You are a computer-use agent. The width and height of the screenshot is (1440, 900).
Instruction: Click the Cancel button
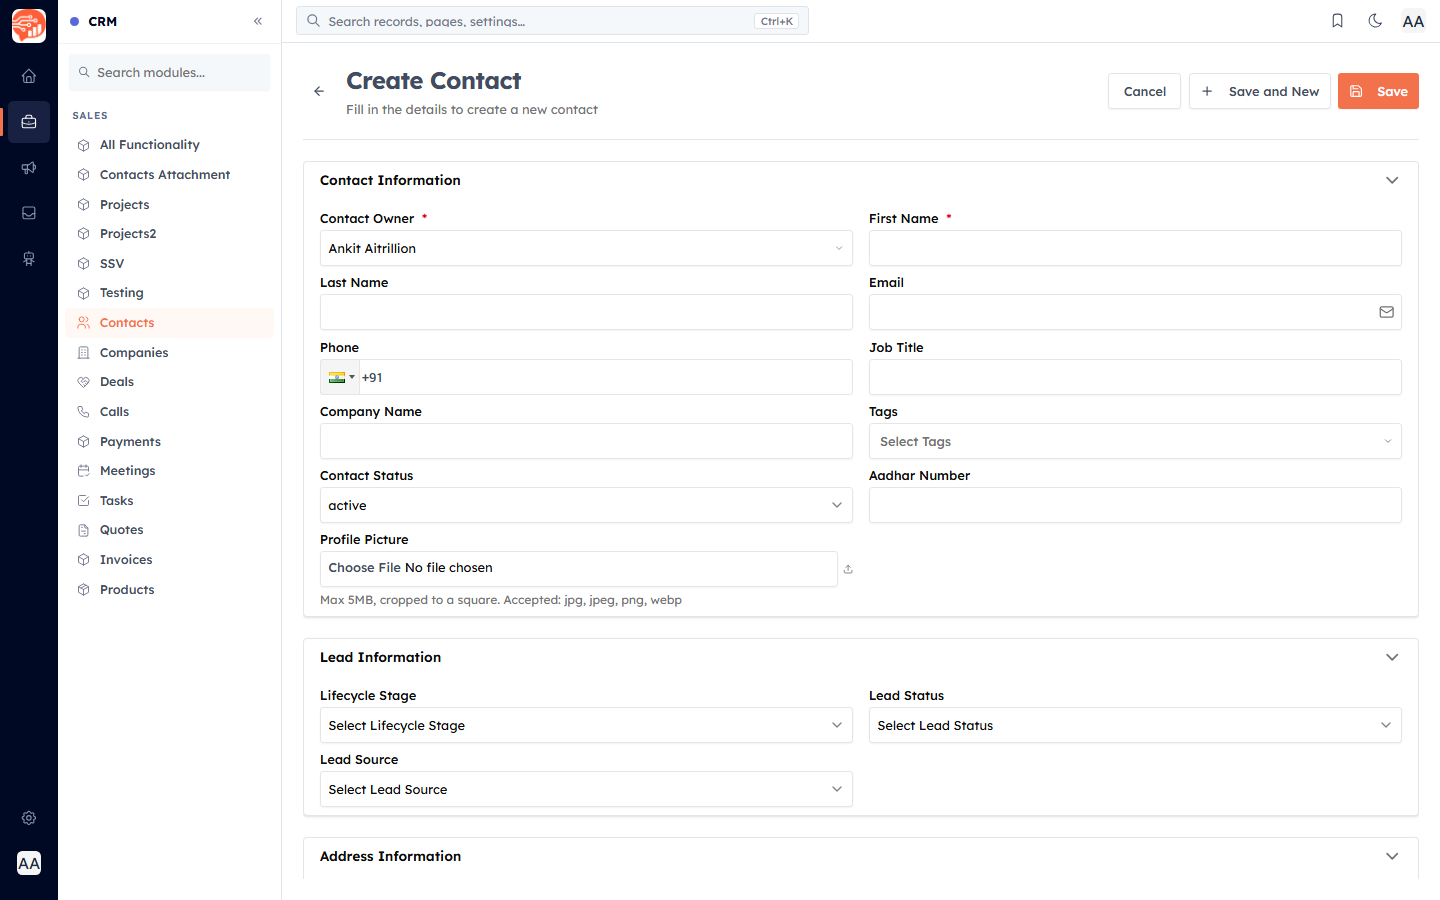pyautogui.click(x=1144, y=91)
